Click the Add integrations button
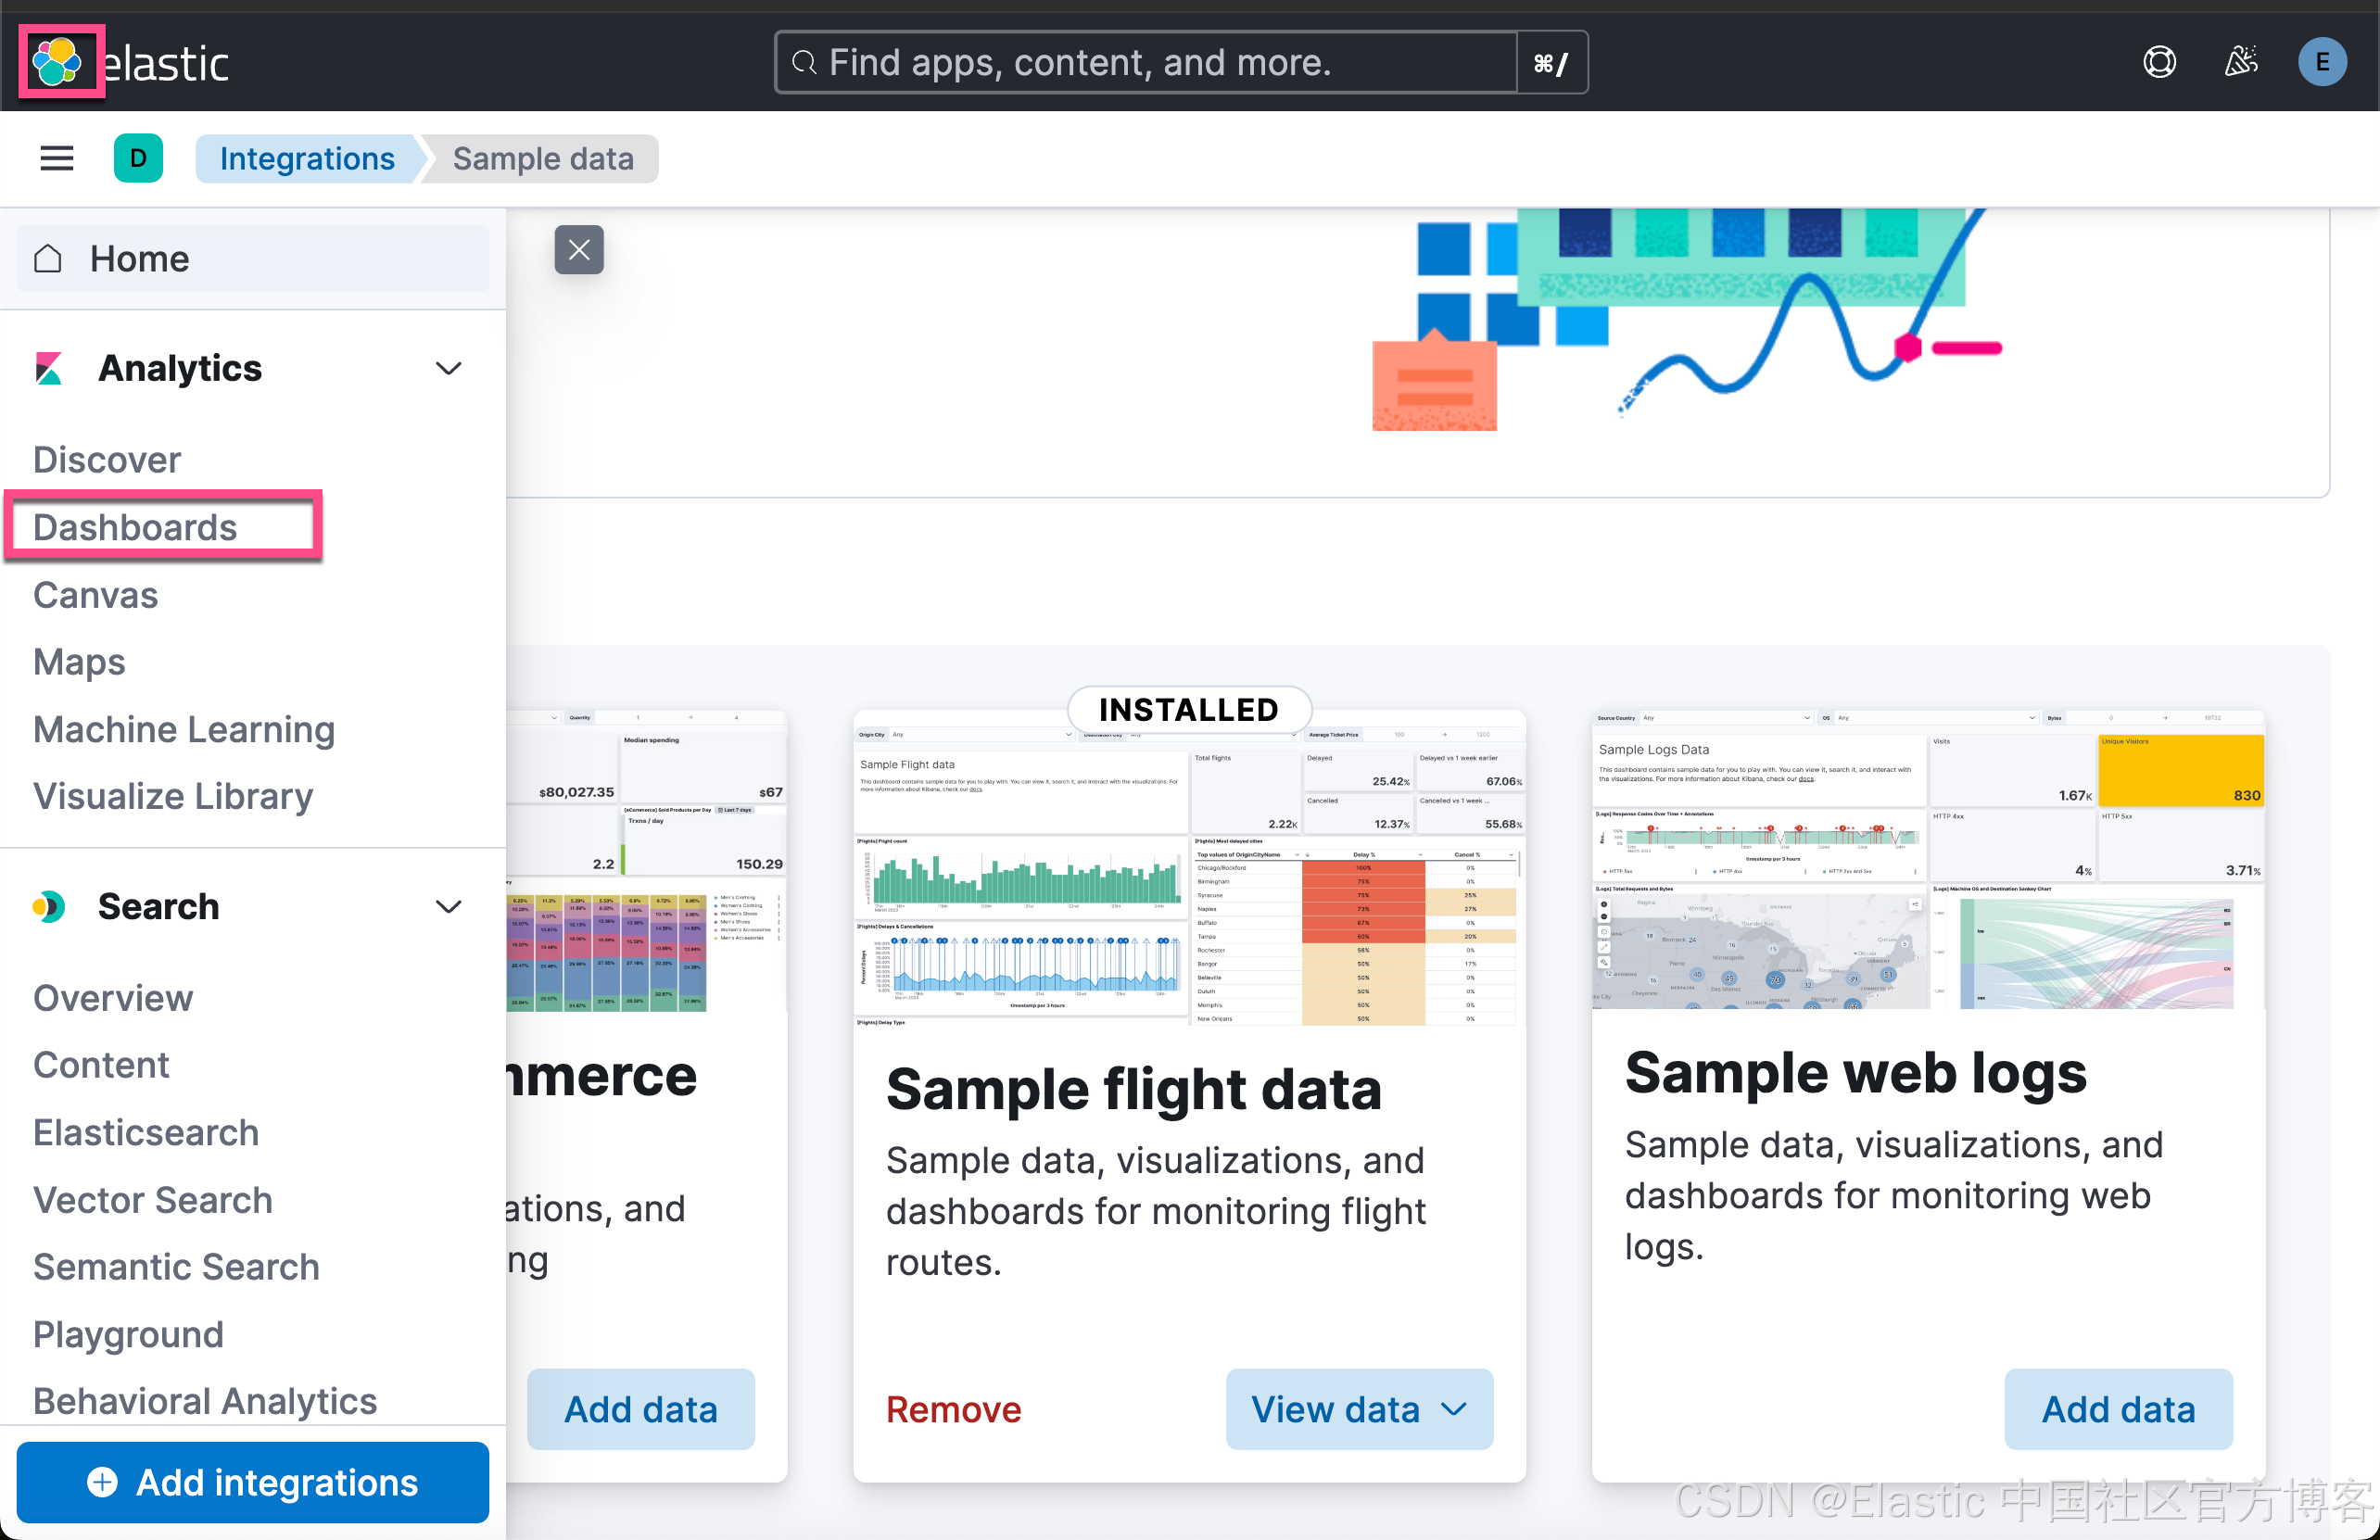 (x=253, y=1482)
